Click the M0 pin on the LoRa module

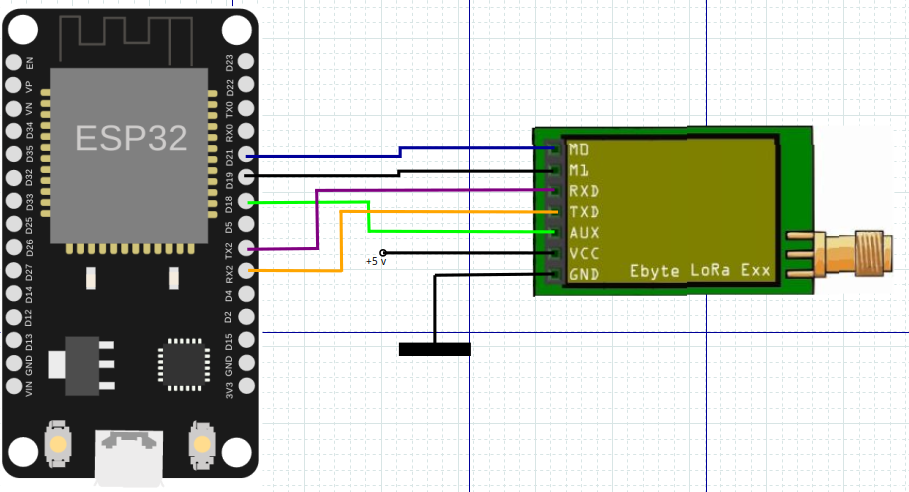point(554,150)
